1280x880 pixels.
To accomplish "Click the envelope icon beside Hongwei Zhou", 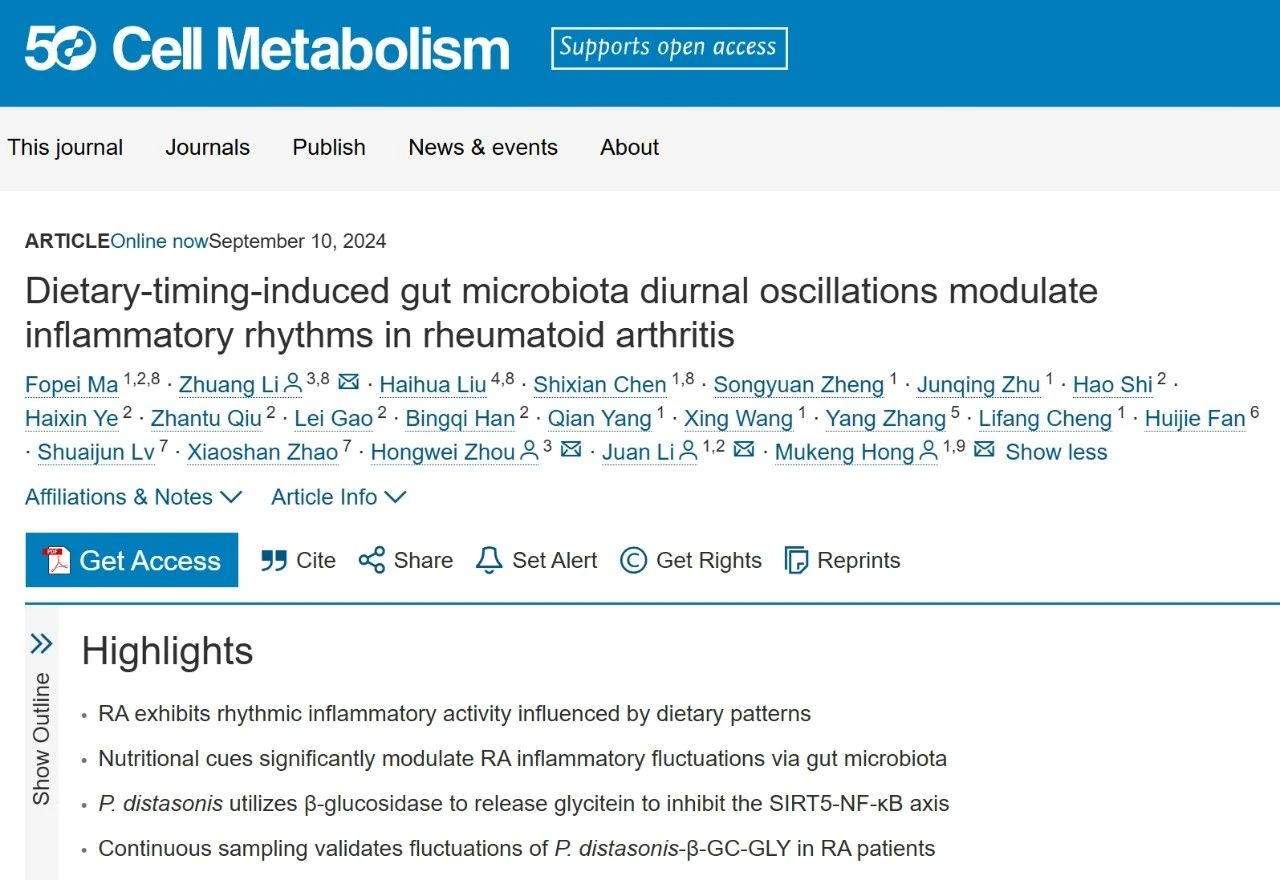I will (x=571, y=450).
